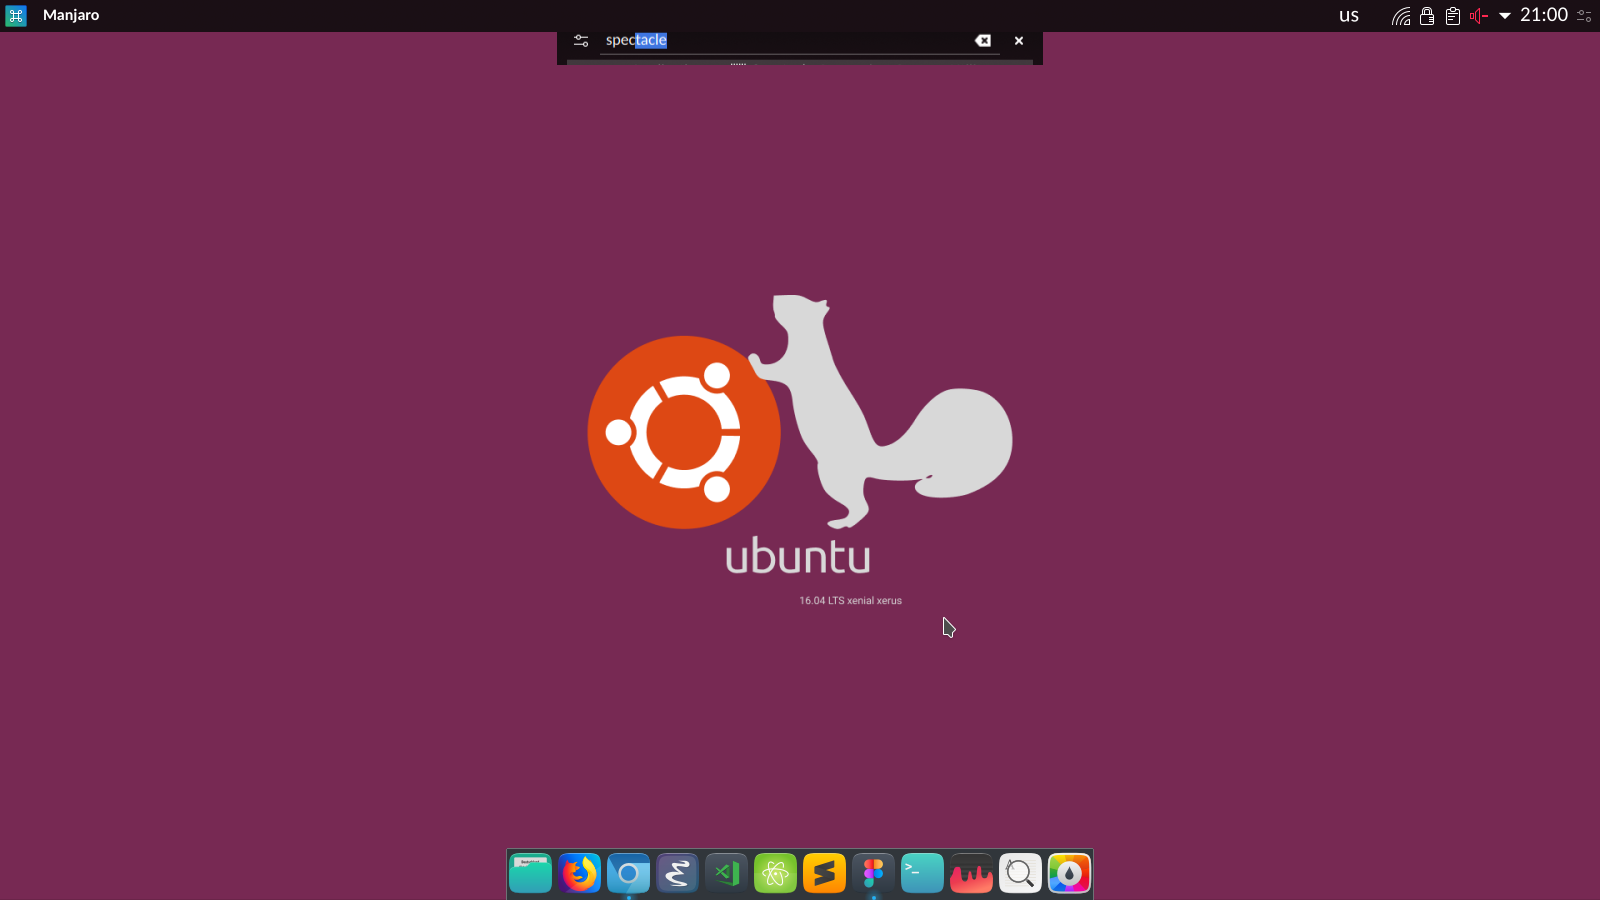Open panel settings sliders icon

point(1584,16)
